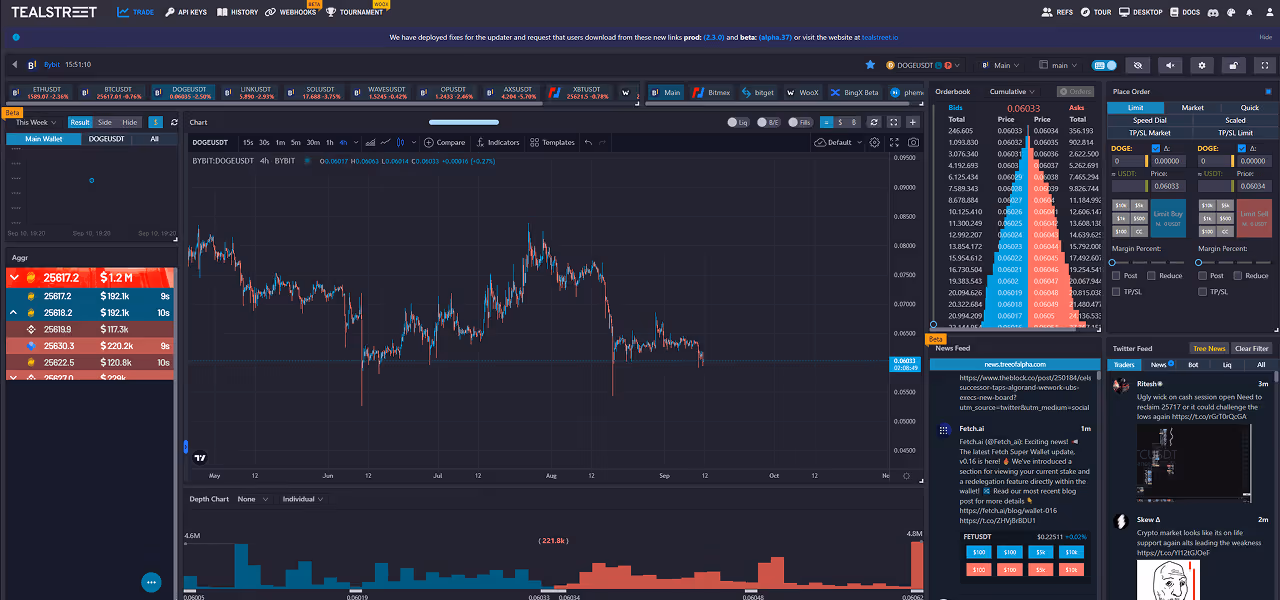This screenshot has width=1280, height=600.
Task: Open the This Week period dropdown
Action: [36, 122]
